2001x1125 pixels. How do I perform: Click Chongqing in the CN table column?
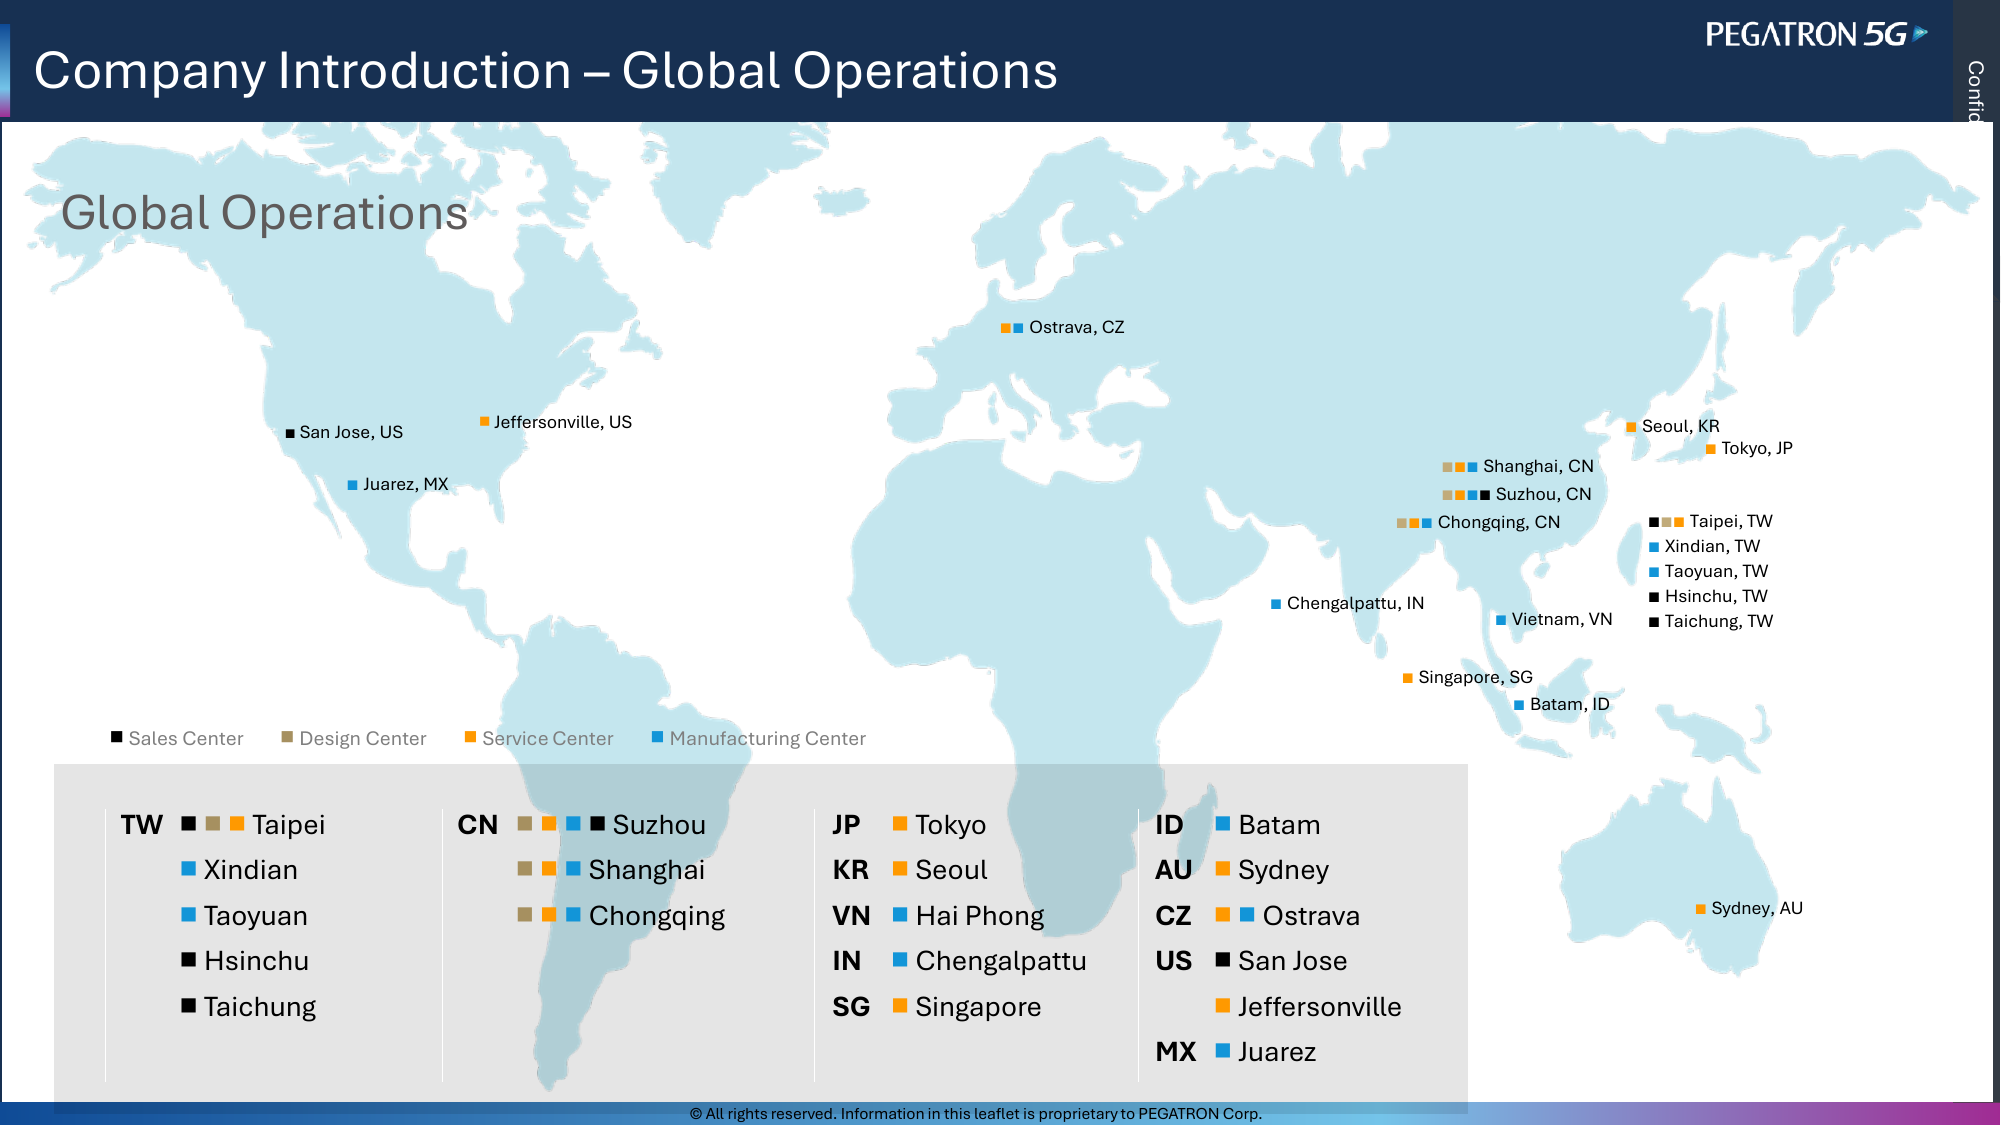[657, 916]
